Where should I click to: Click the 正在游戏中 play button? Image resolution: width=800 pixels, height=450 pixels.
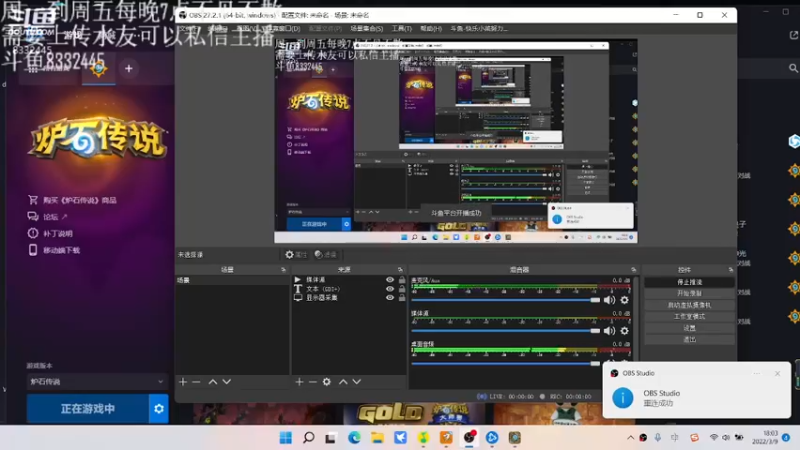coord(88,409)
